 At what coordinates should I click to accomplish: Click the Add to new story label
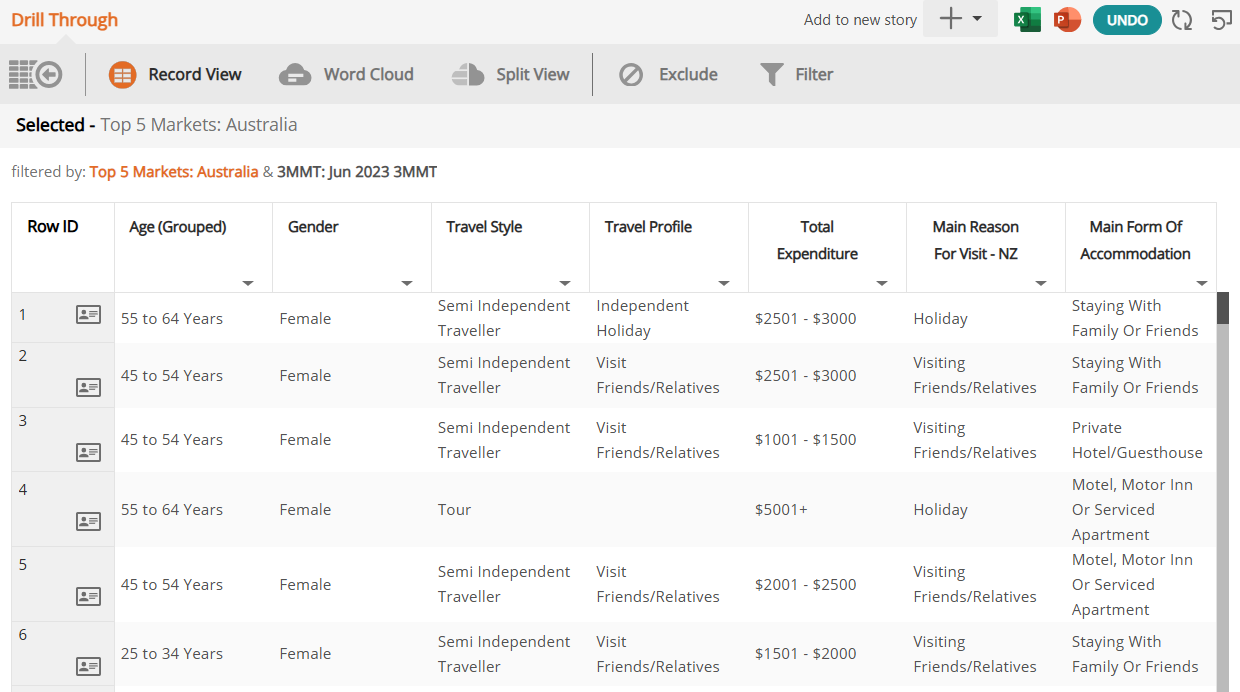point(860,20)
